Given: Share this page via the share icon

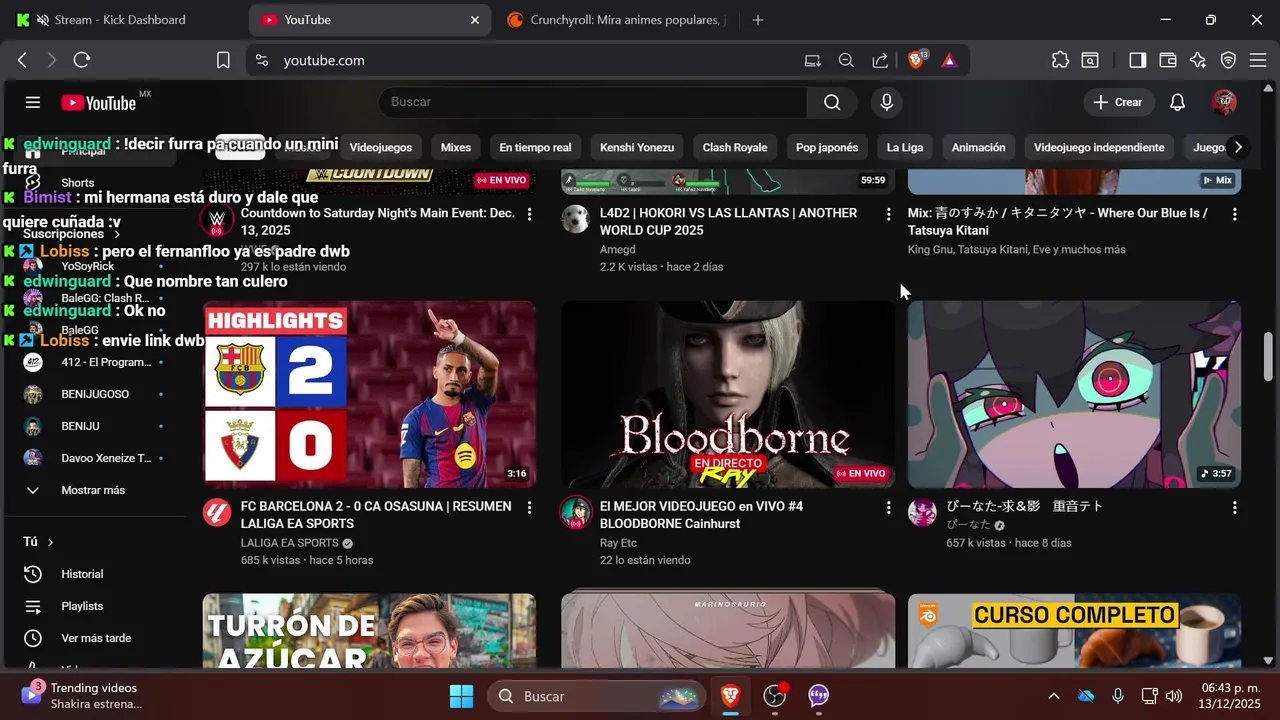Looking at the screenshot, I should [x=880, y=60].
